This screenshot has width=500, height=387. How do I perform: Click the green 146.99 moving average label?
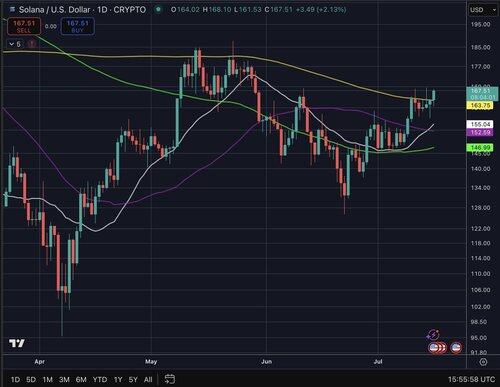(480, 147)
